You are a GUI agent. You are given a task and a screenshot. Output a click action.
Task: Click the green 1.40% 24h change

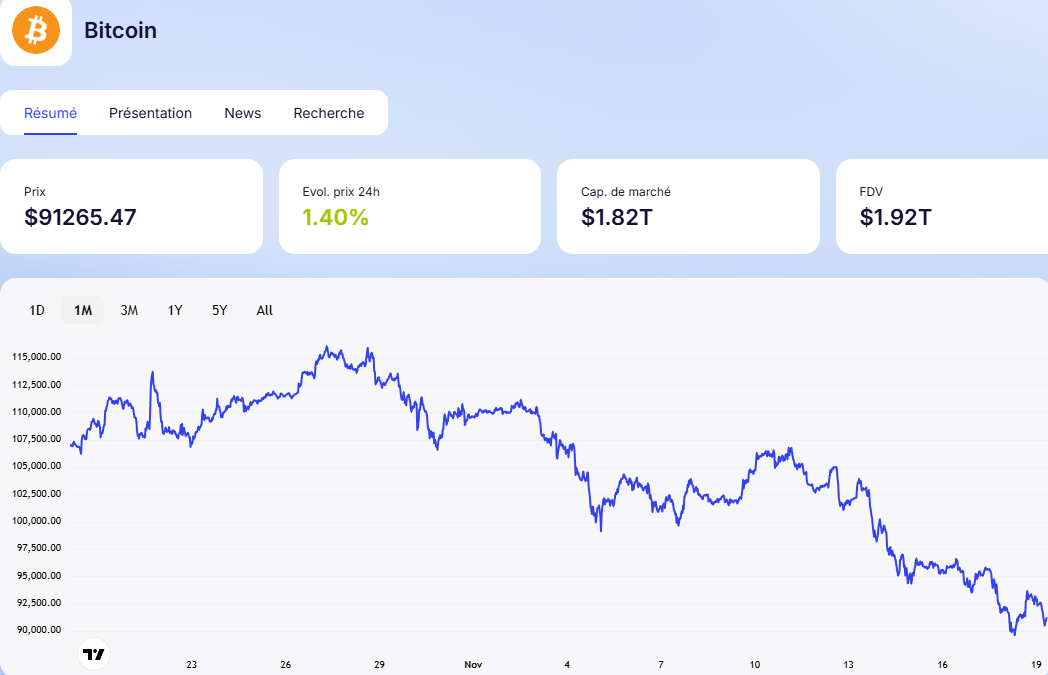(x=335, y=217)
